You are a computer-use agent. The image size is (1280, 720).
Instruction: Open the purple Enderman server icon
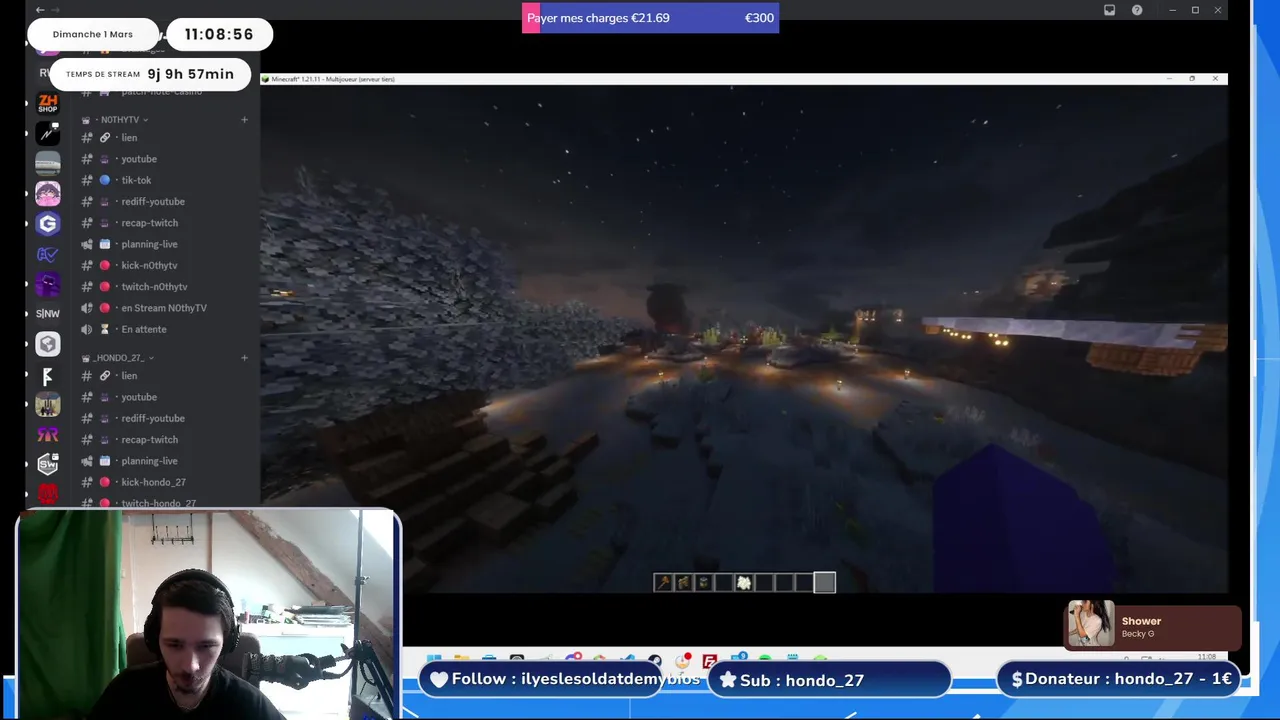coord(47,284)
